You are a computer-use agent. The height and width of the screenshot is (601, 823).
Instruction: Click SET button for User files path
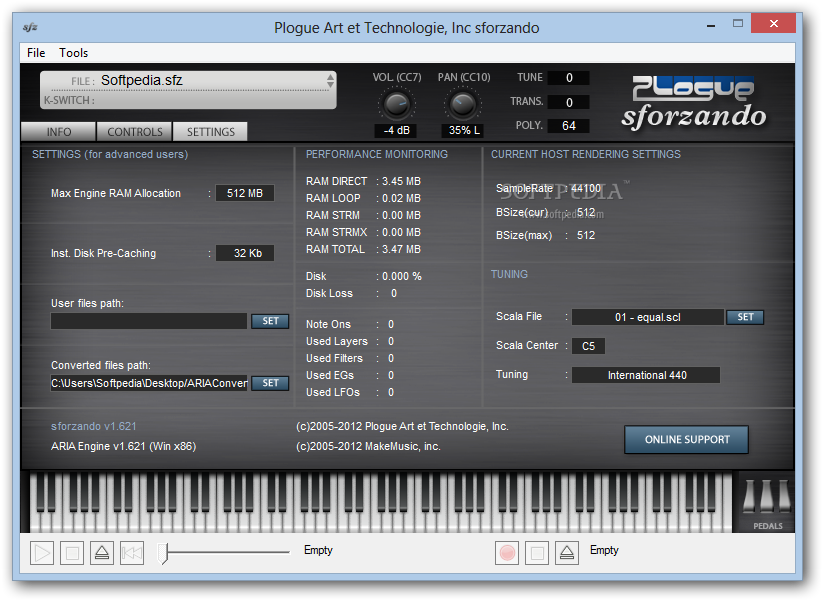pos(270,321)
